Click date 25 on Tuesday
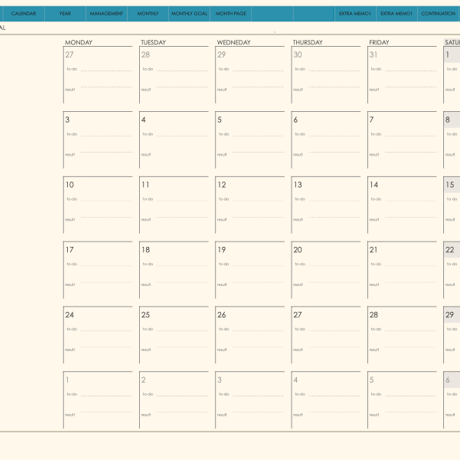This screenshot has height=460, width=460. [x=146, y=315]
